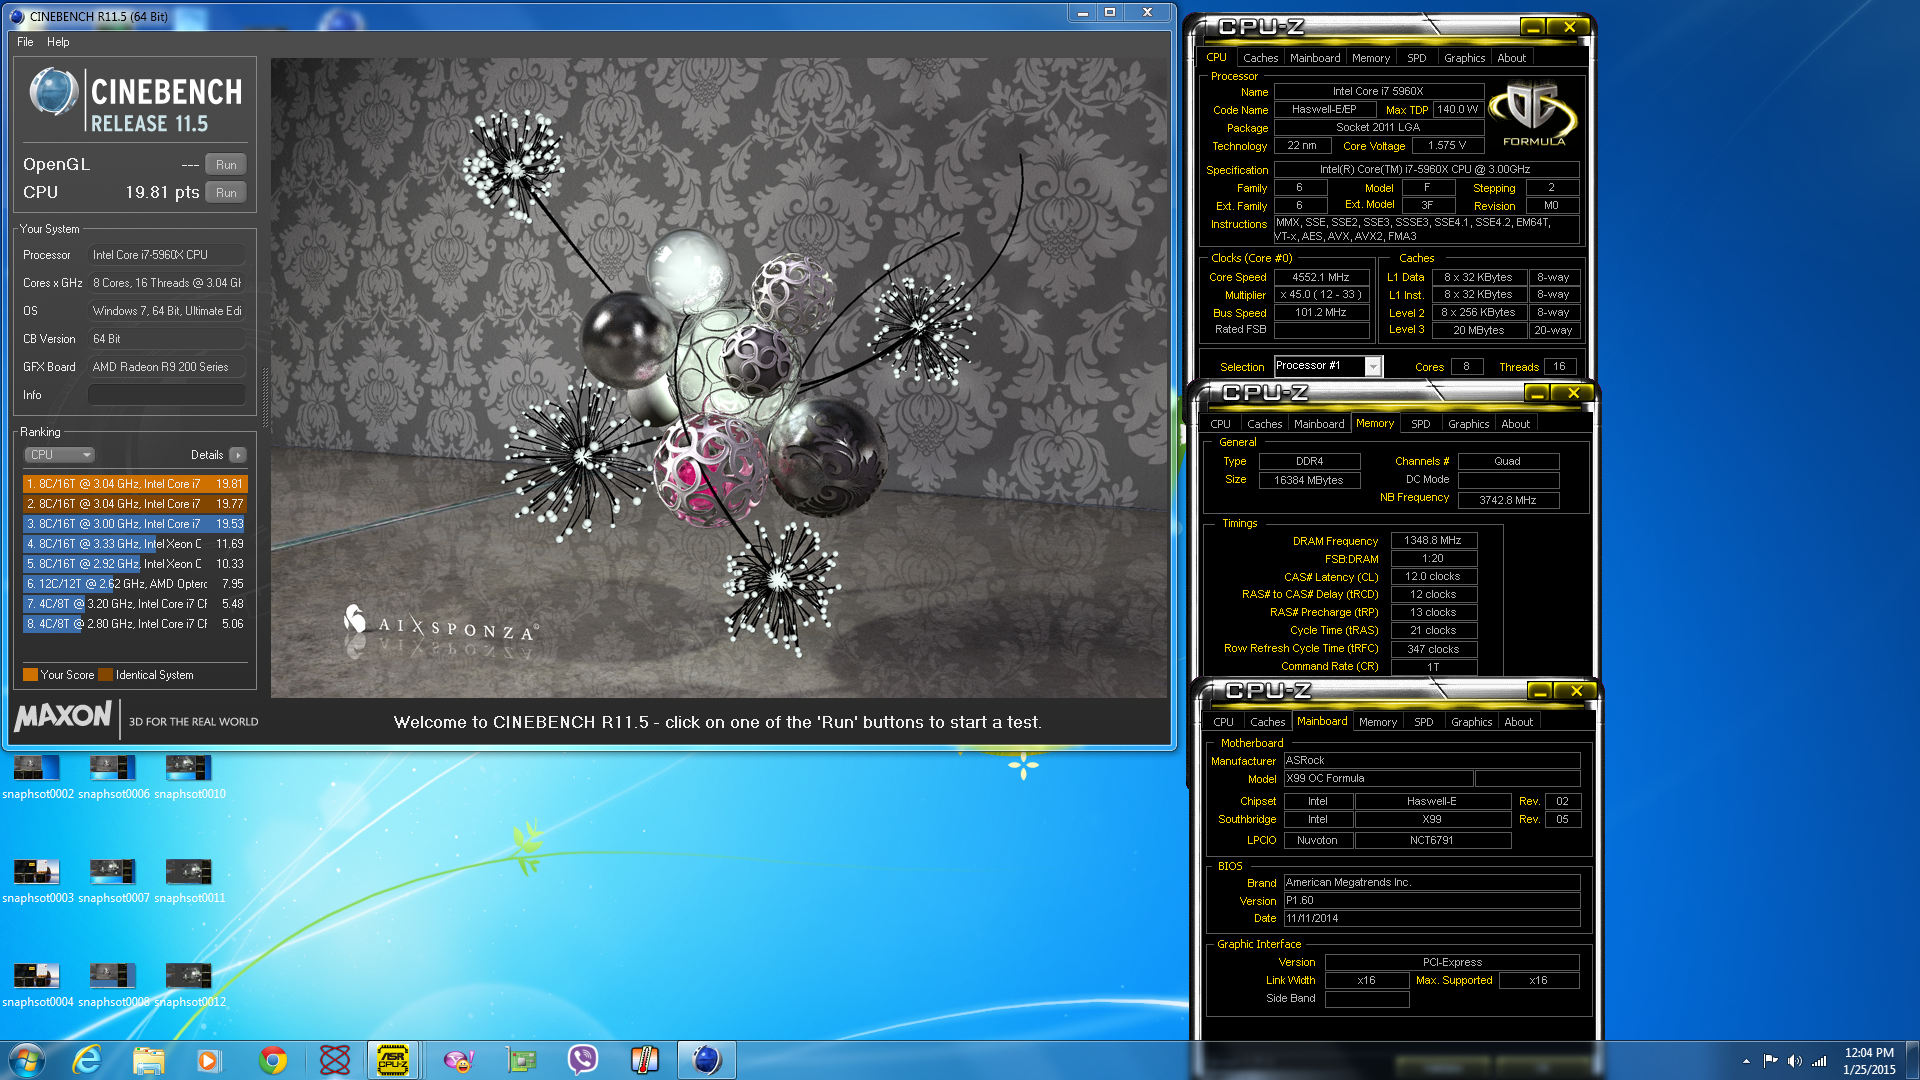Show hidden system tray icons arrow
The image size is (1920, 1080).
1746,1061
